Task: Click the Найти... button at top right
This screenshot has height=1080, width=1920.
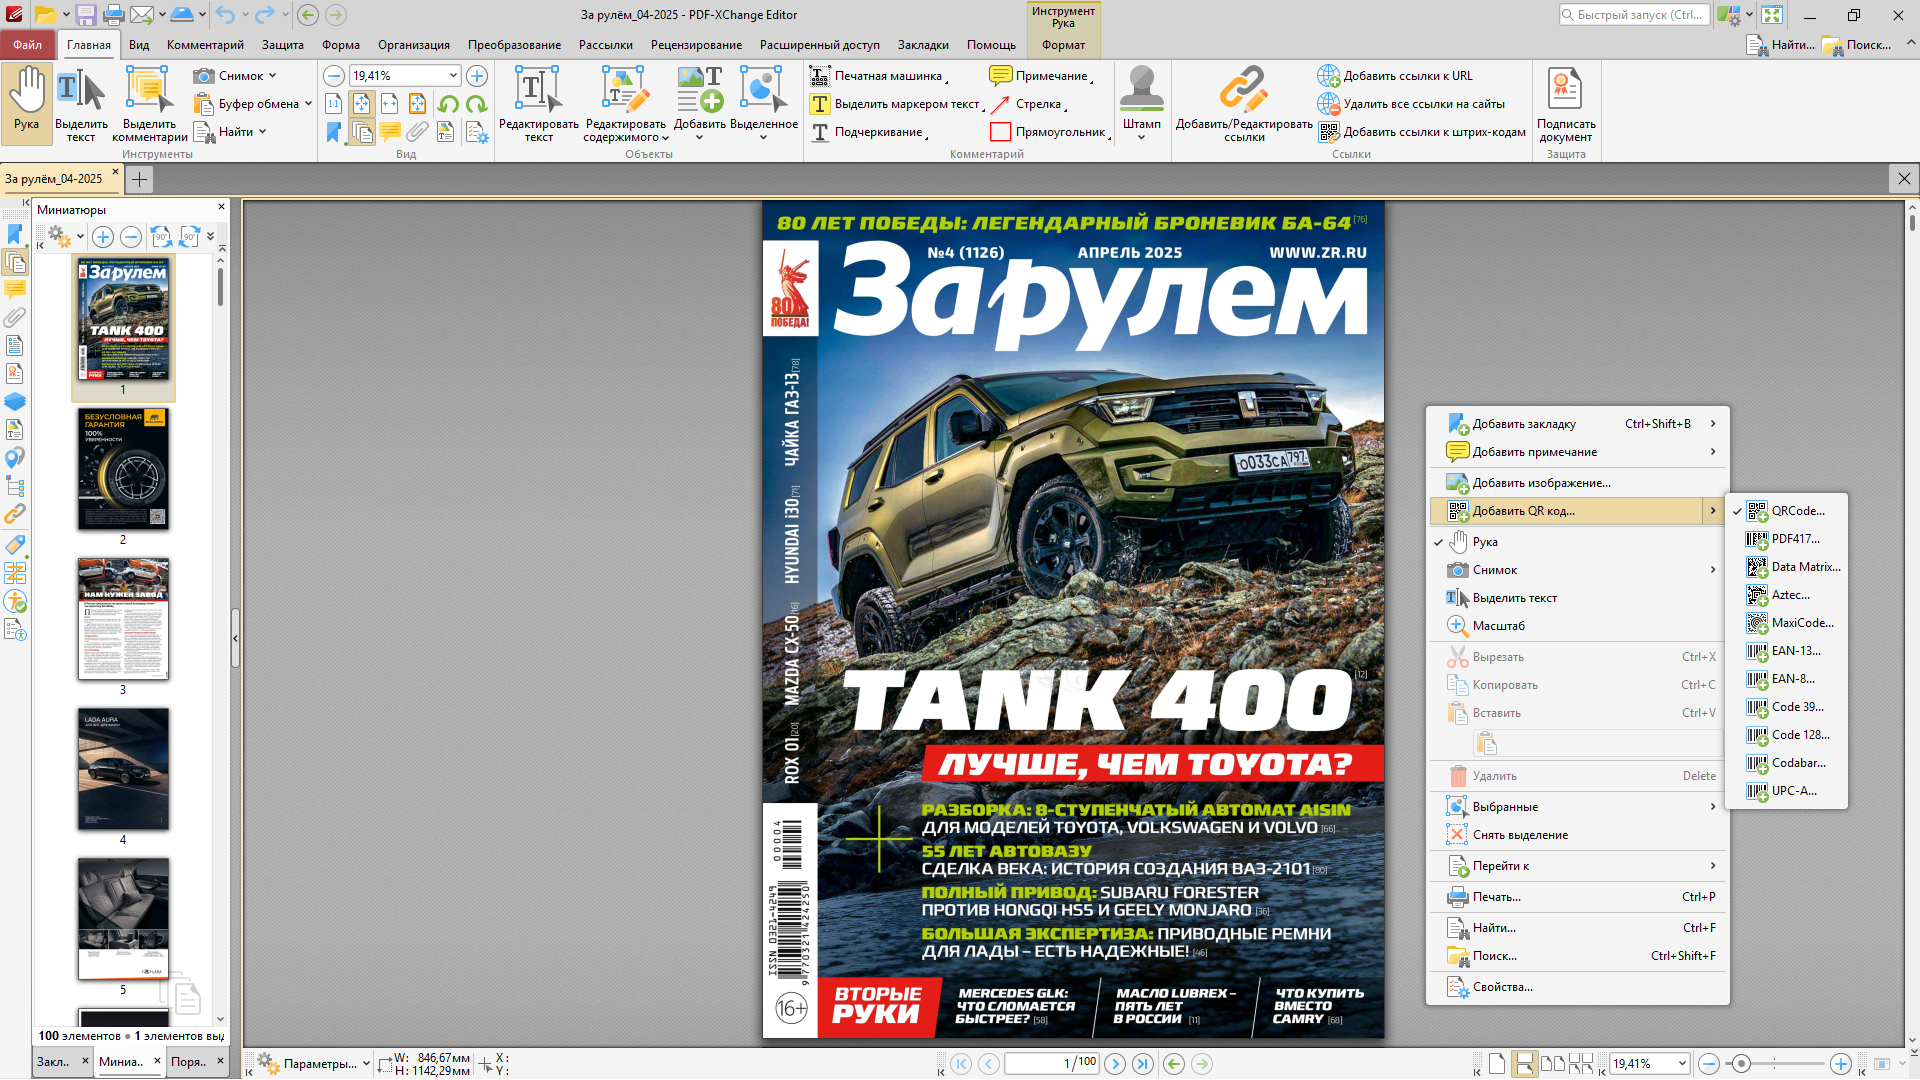Action: point(1780,45)
